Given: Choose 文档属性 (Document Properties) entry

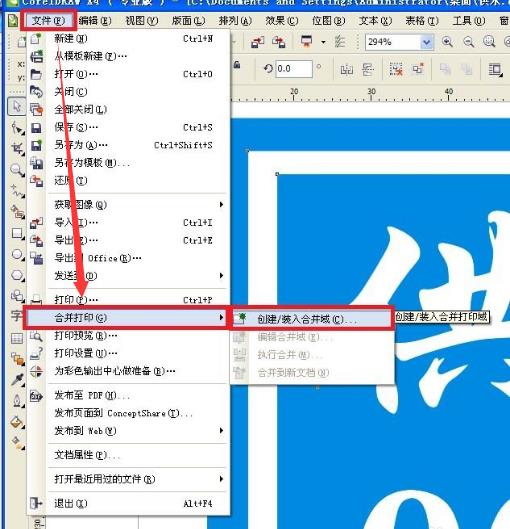Looking at the screenshot, I should pyautogui.click(x=128, y=455).
